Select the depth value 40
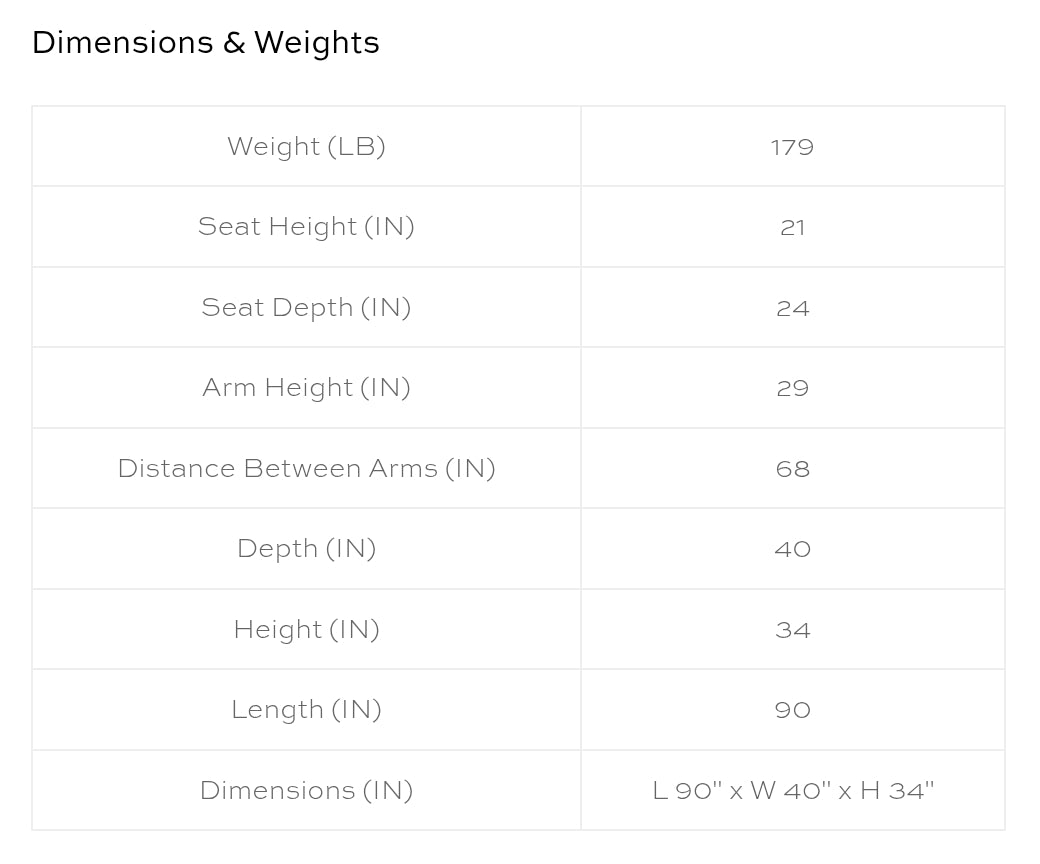Viewport: 1040px width, 864px height. click(x=792, y=549)
